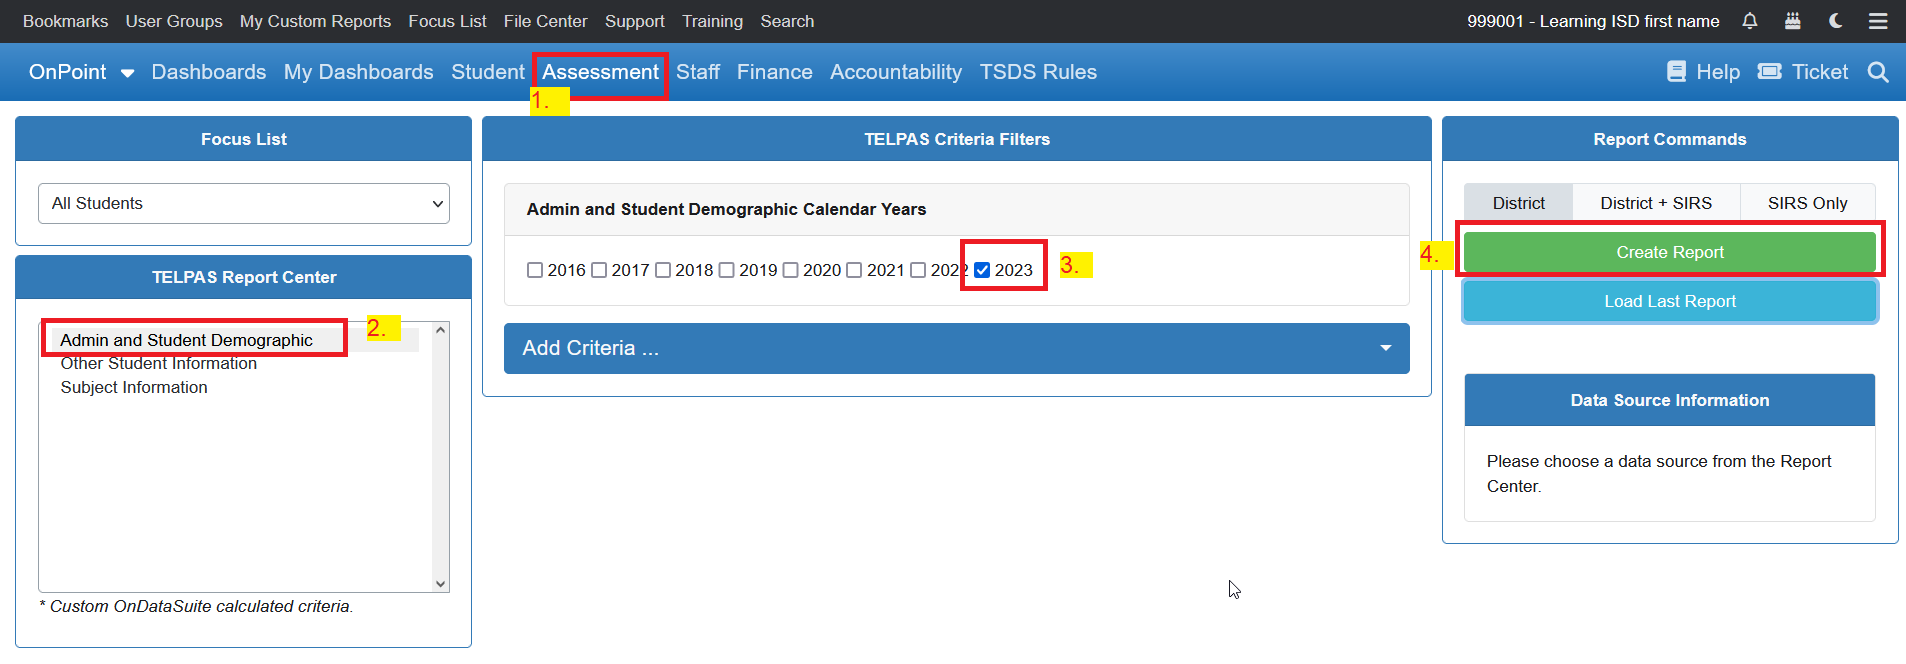This screenshot has width=1906, height=664.
Task: Open the hamburger menu at top right
Action: pos(1879,21)
